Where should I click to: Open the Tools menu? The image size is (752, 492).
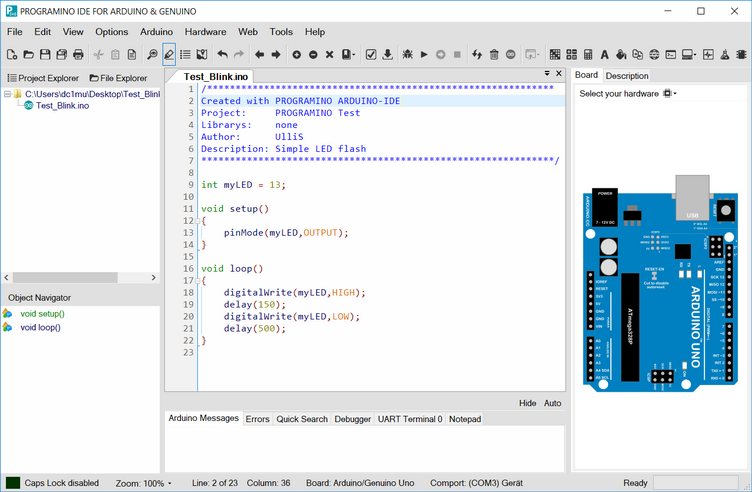pos(281,32)
